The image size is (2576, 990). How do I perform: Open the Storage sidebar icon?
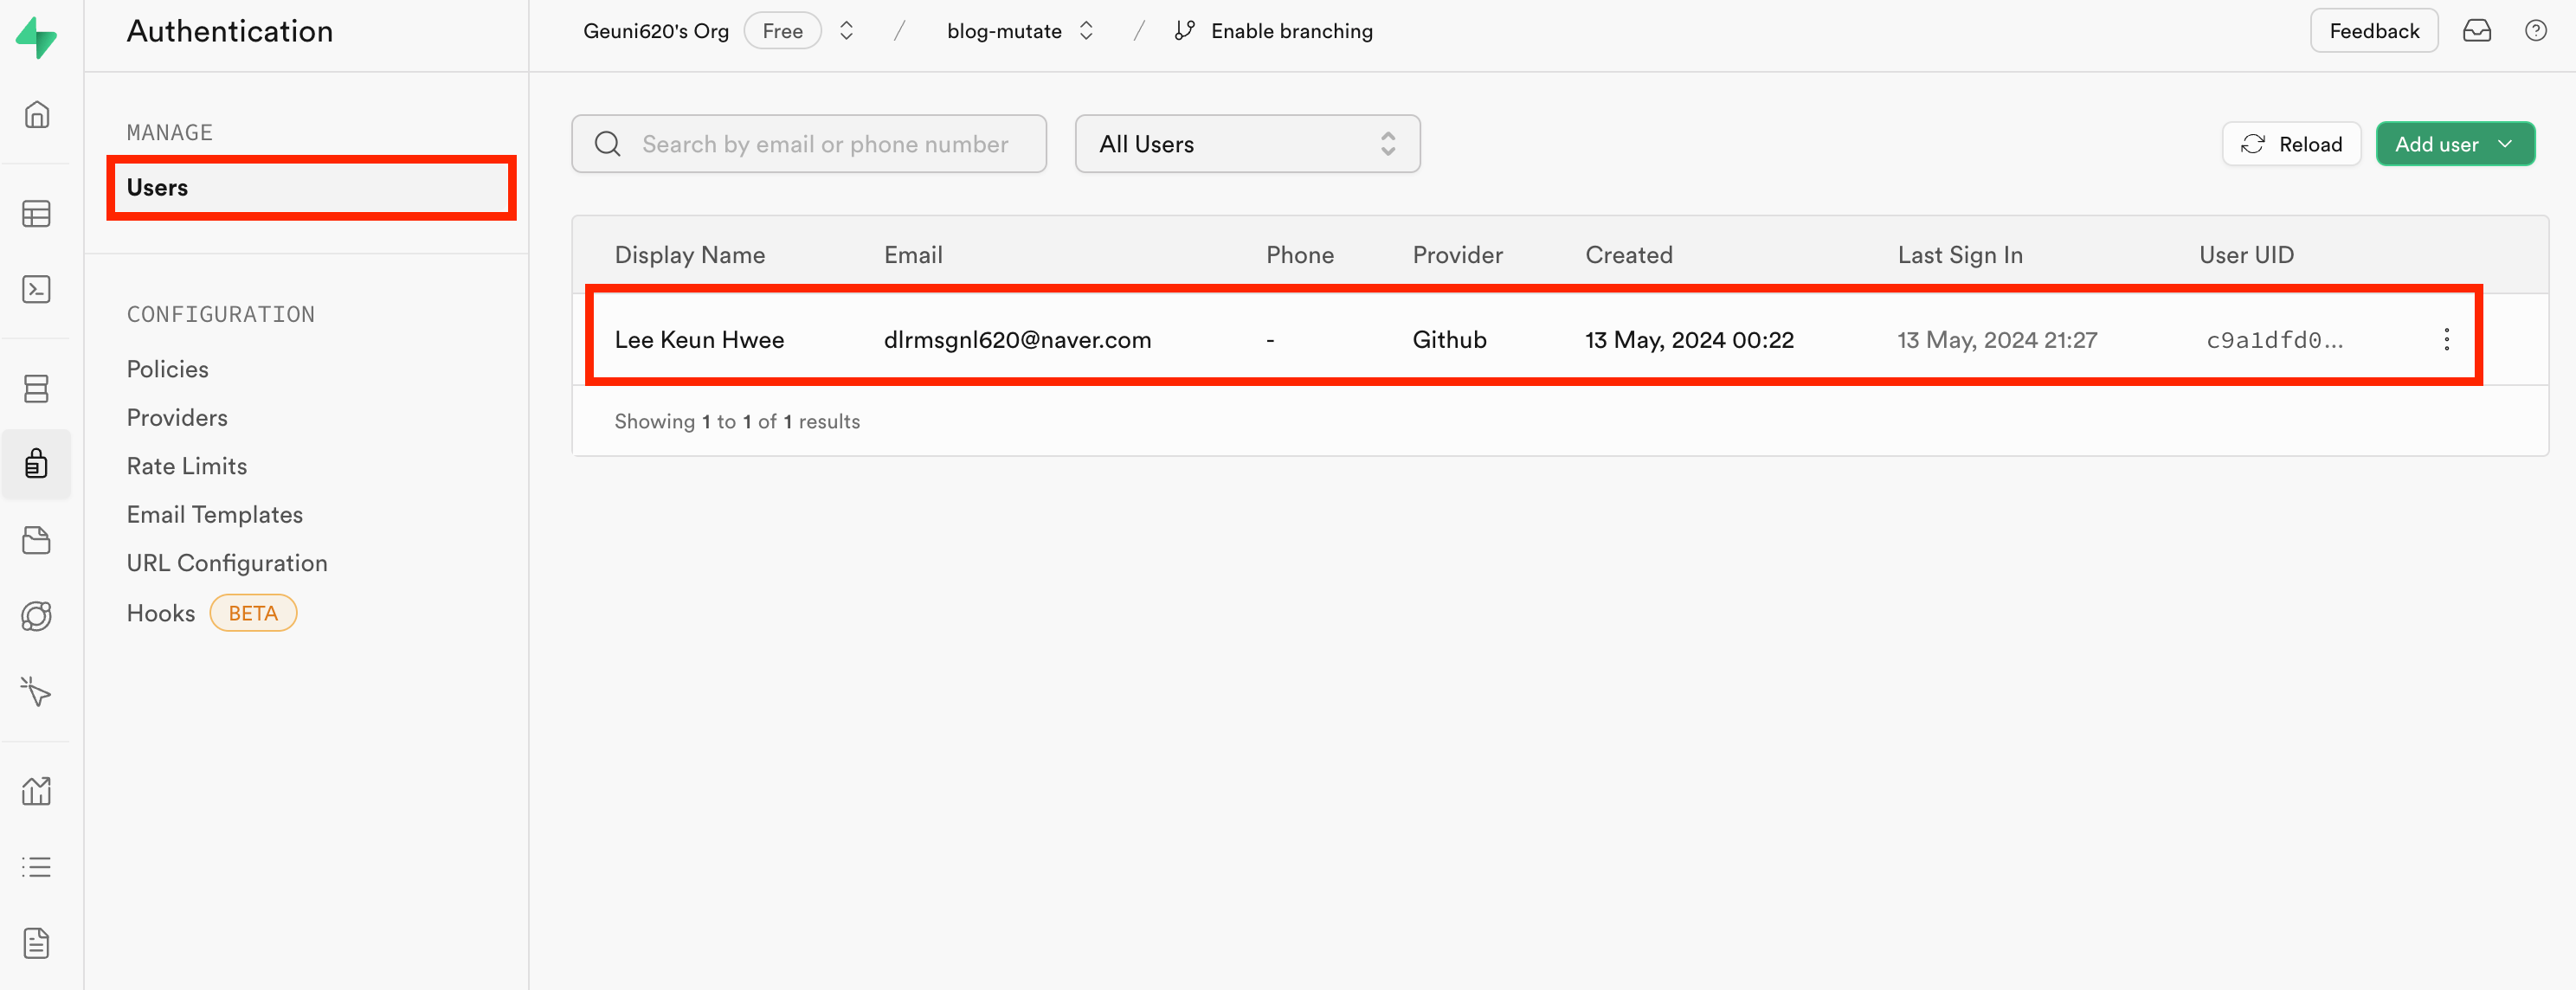coord(37,540)
